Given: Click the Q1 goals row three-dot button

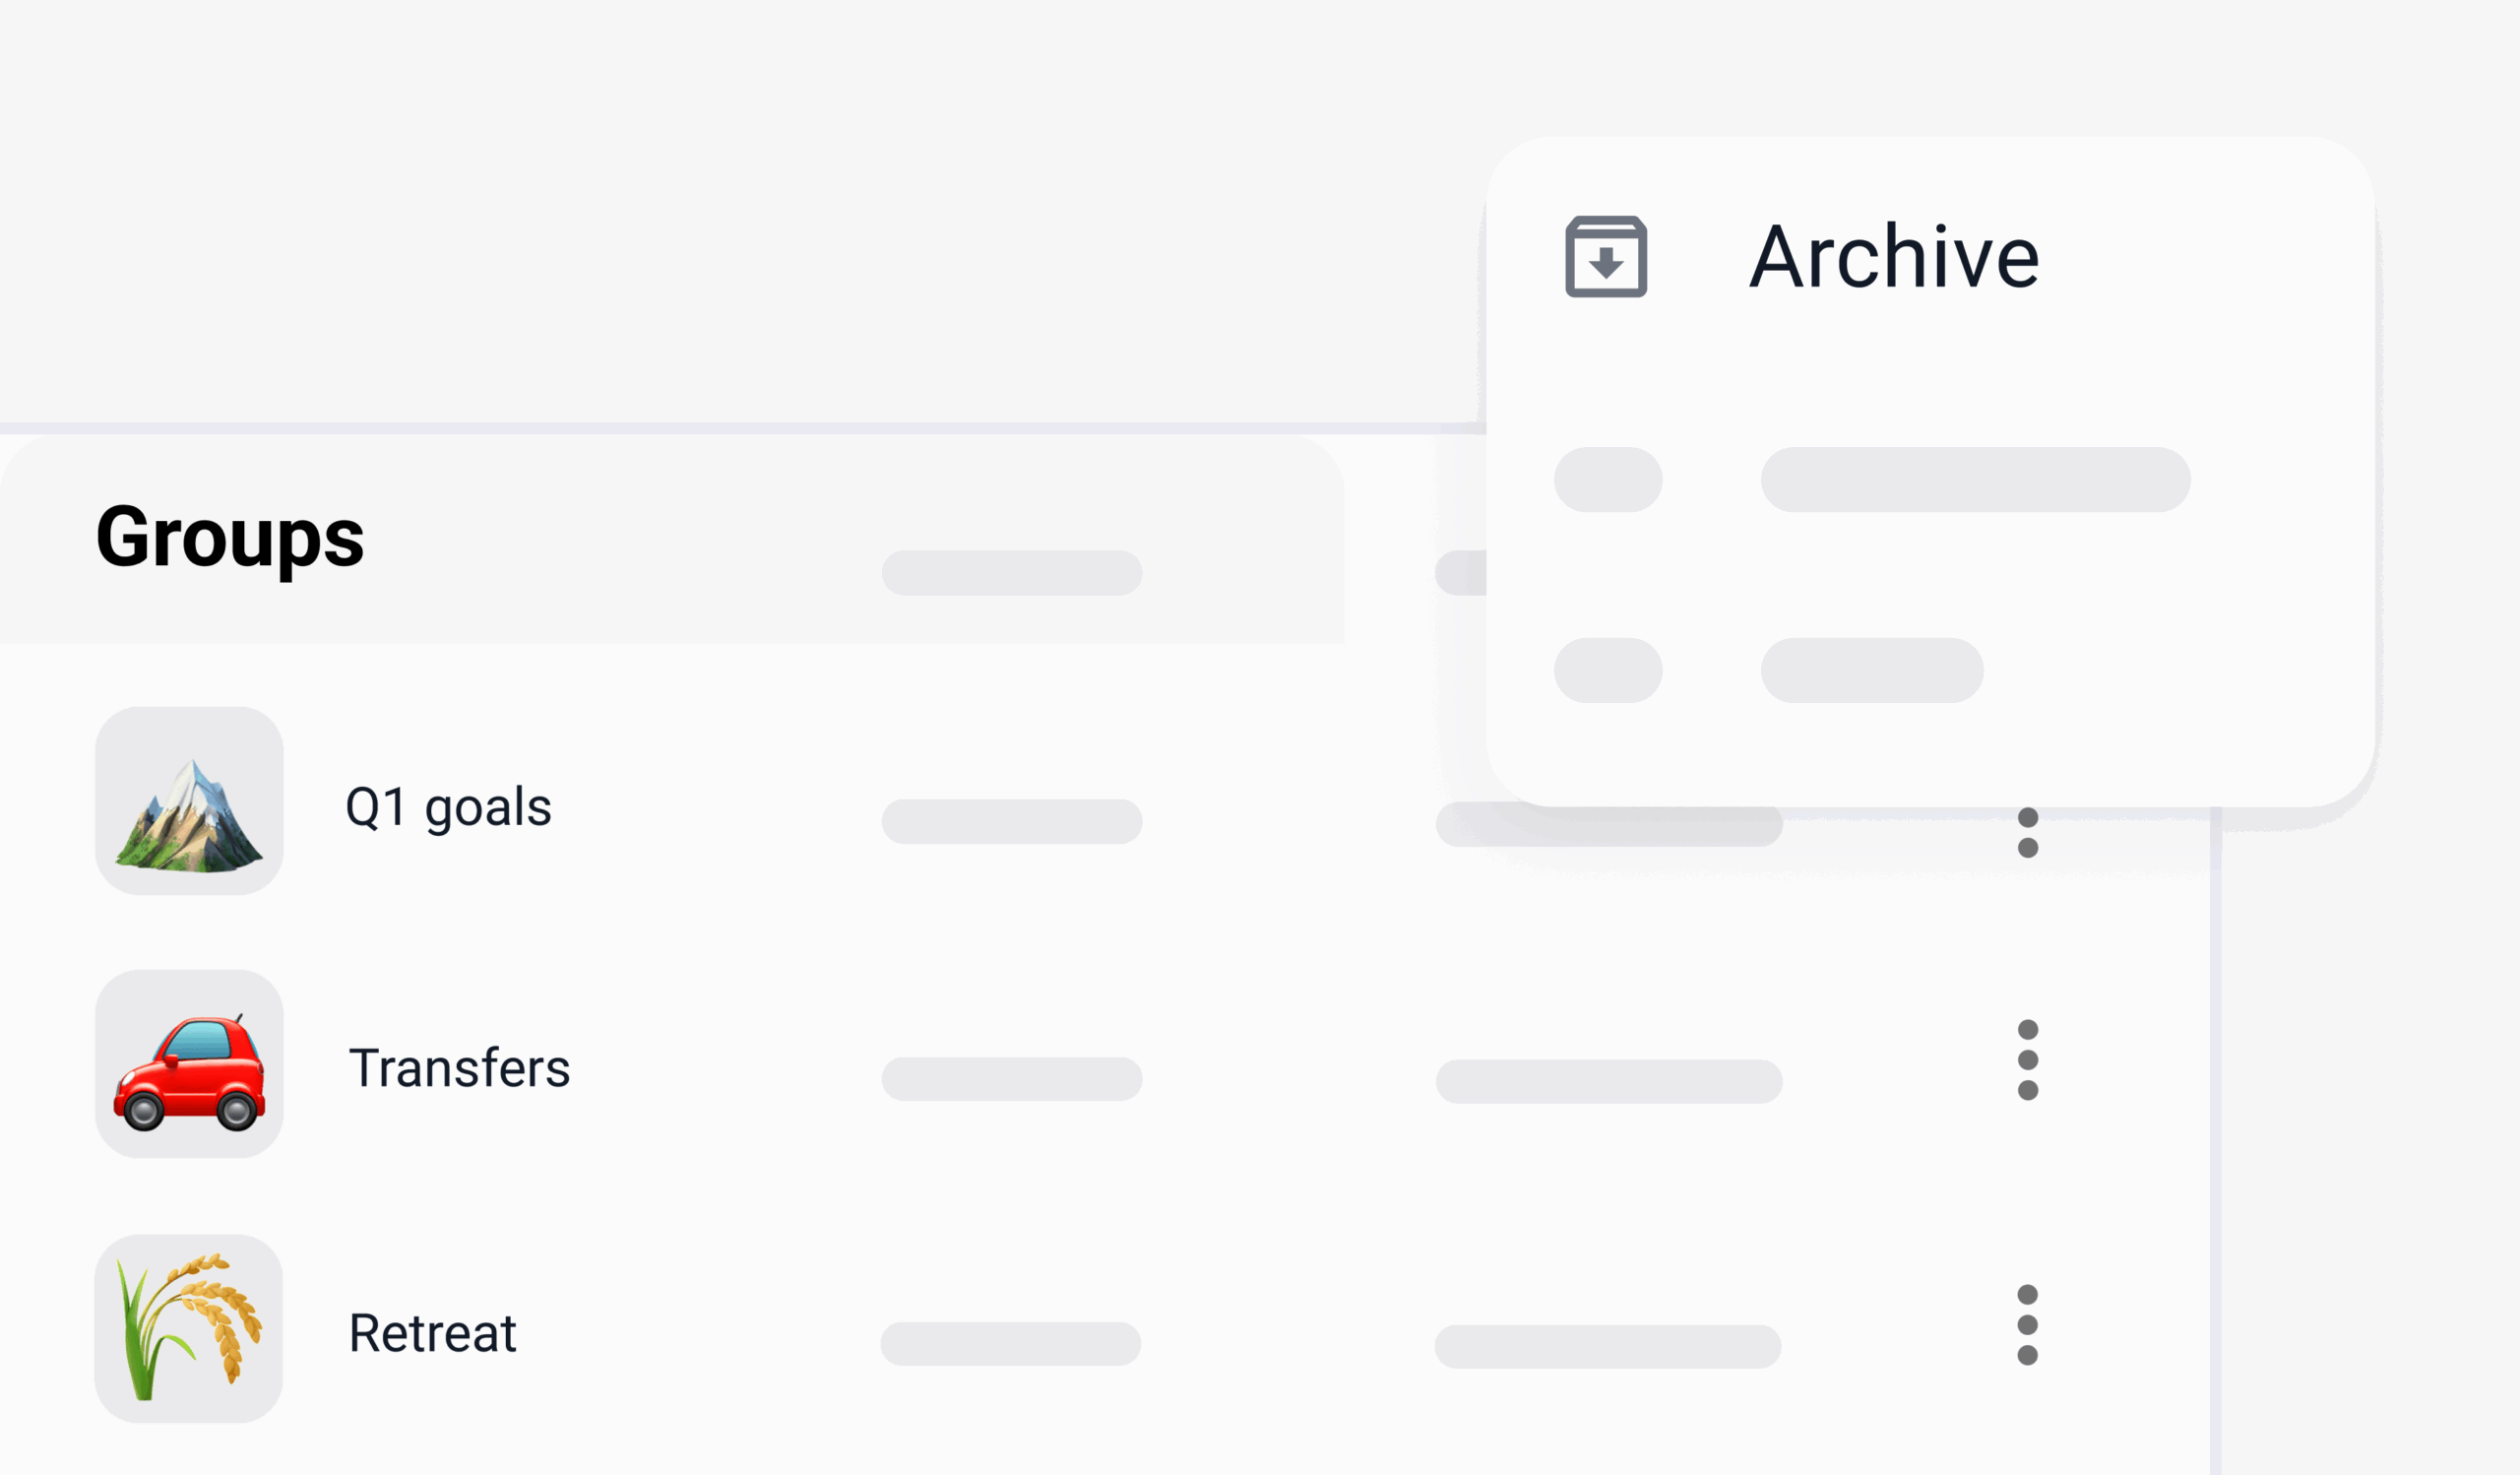Looking at the screenshot, I should [2028, 833].
